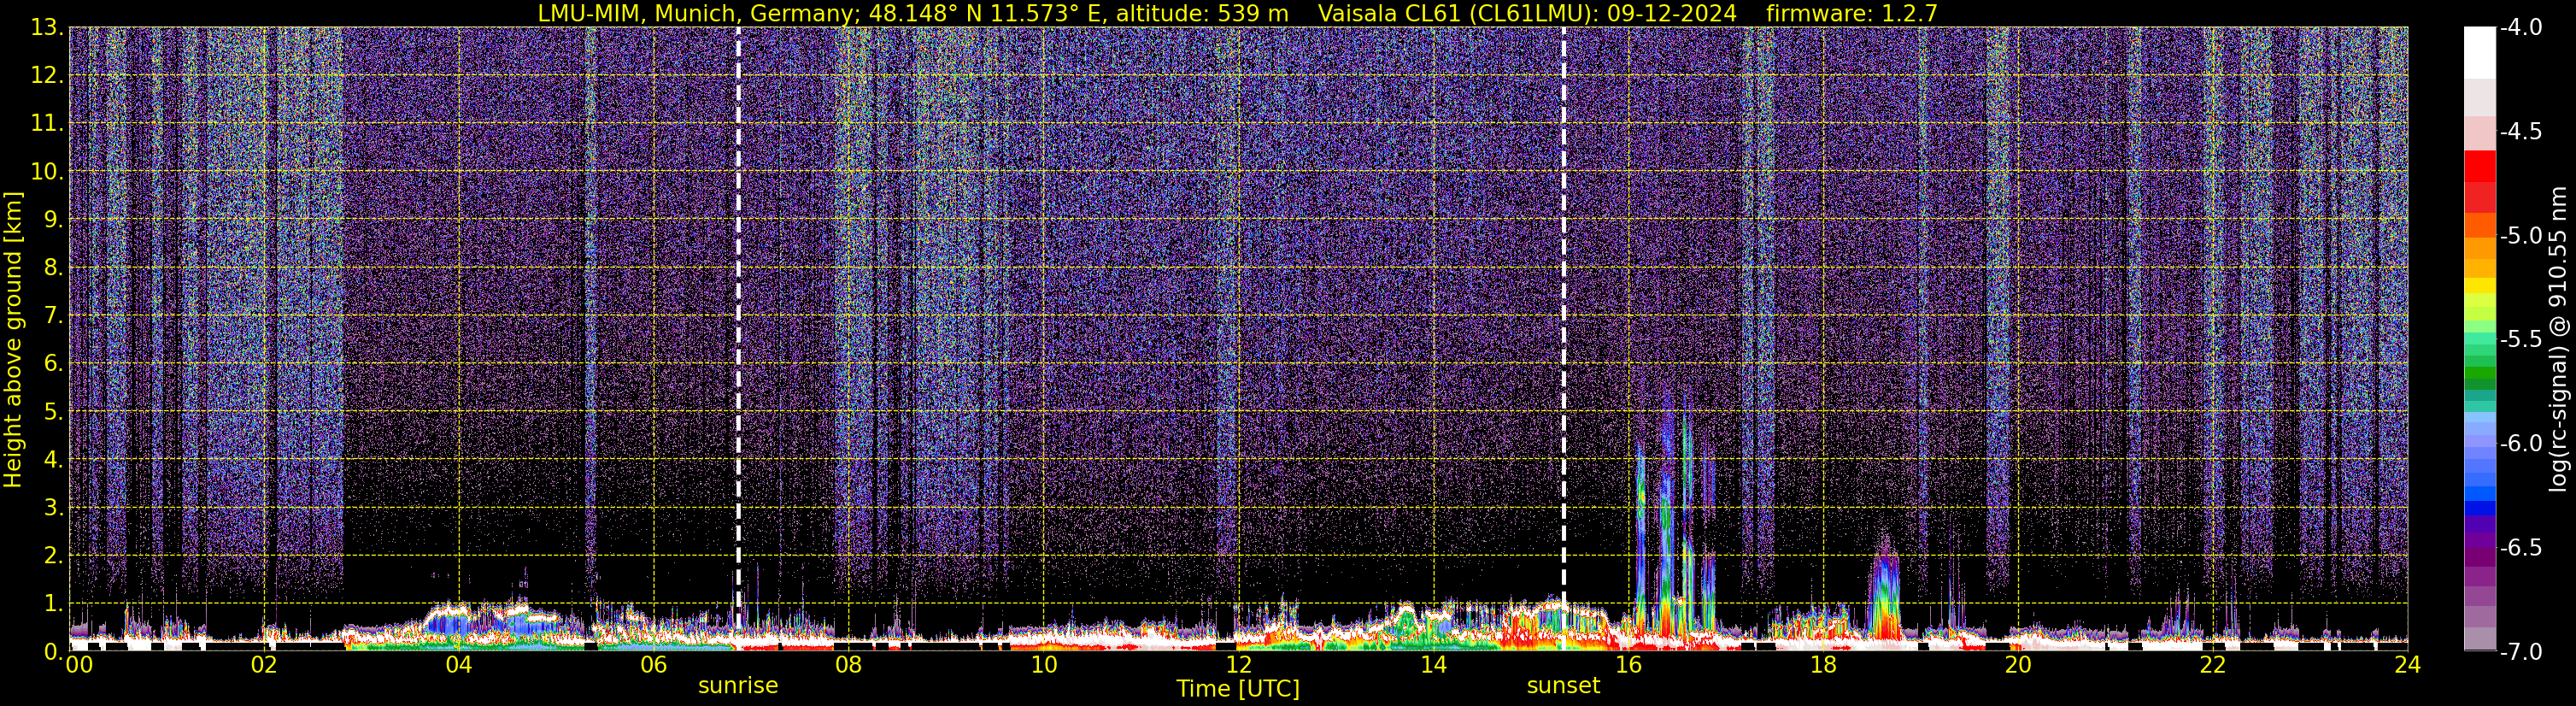Click the '12' time axis tick label

pyautogui.click(x=1238, y=666)
